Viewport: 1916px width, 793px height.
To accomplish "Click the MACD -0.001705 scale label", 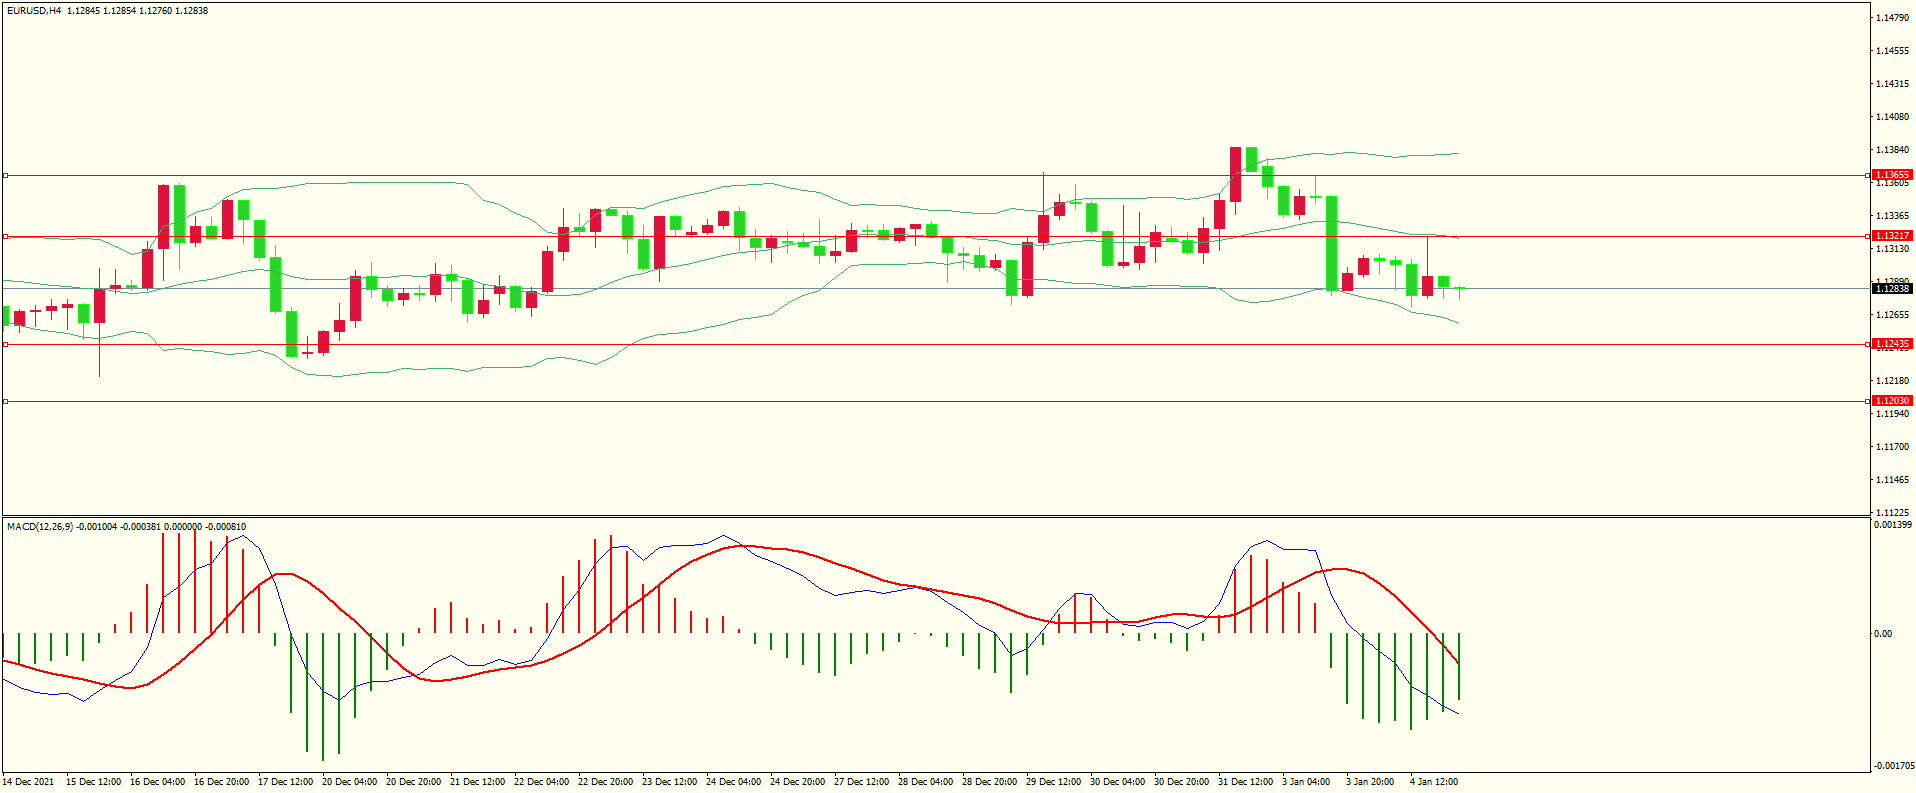I will point(1894,766).
